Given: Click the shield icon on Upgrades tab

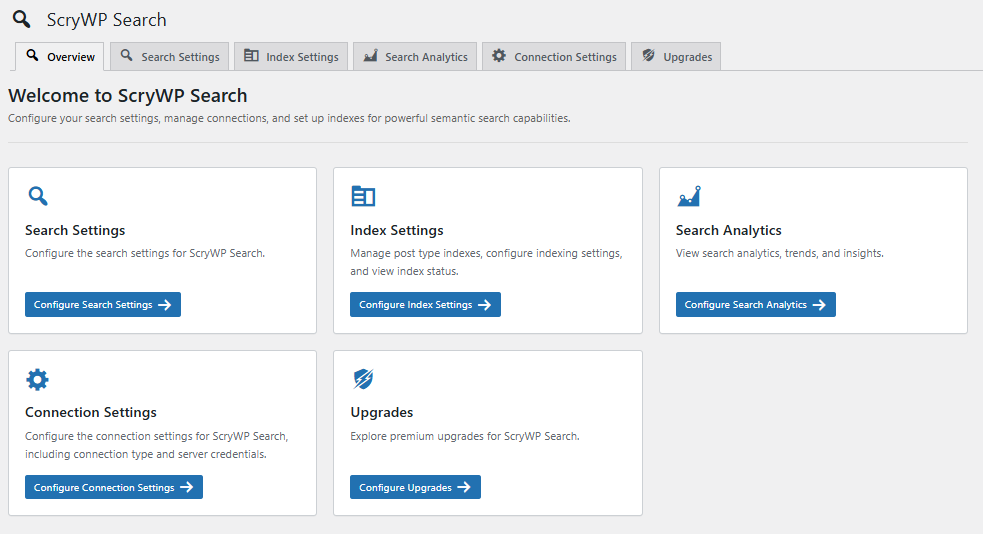Looking at the screenshot, I should point(649,56).
